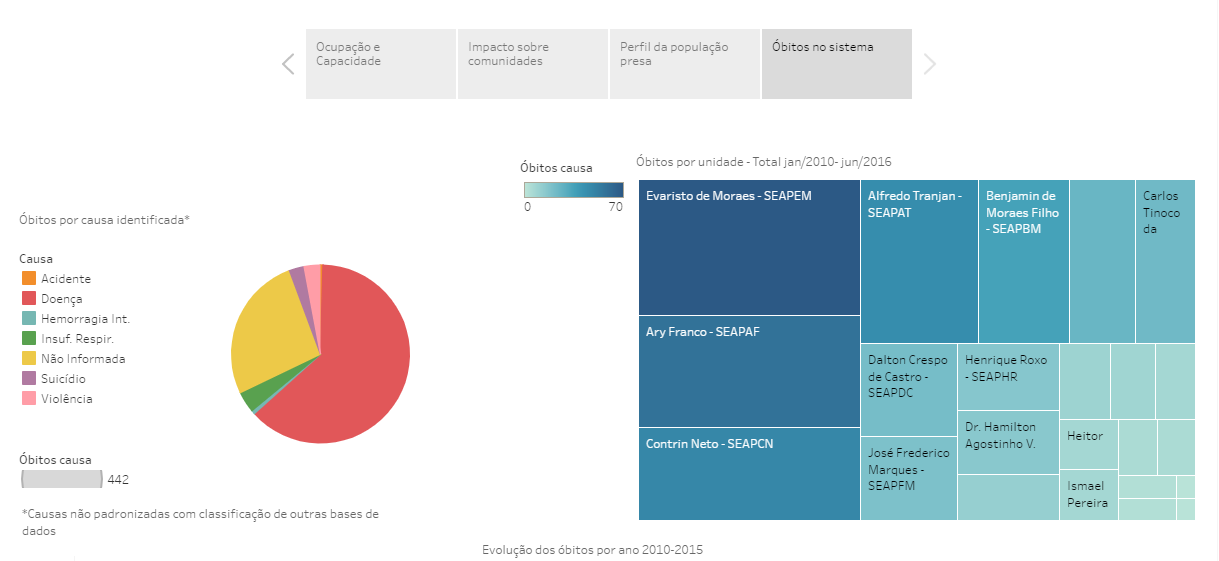Click the purple Suicídio legend swatch
Viewport: 1219px width, 561px height.
(28, 379)
